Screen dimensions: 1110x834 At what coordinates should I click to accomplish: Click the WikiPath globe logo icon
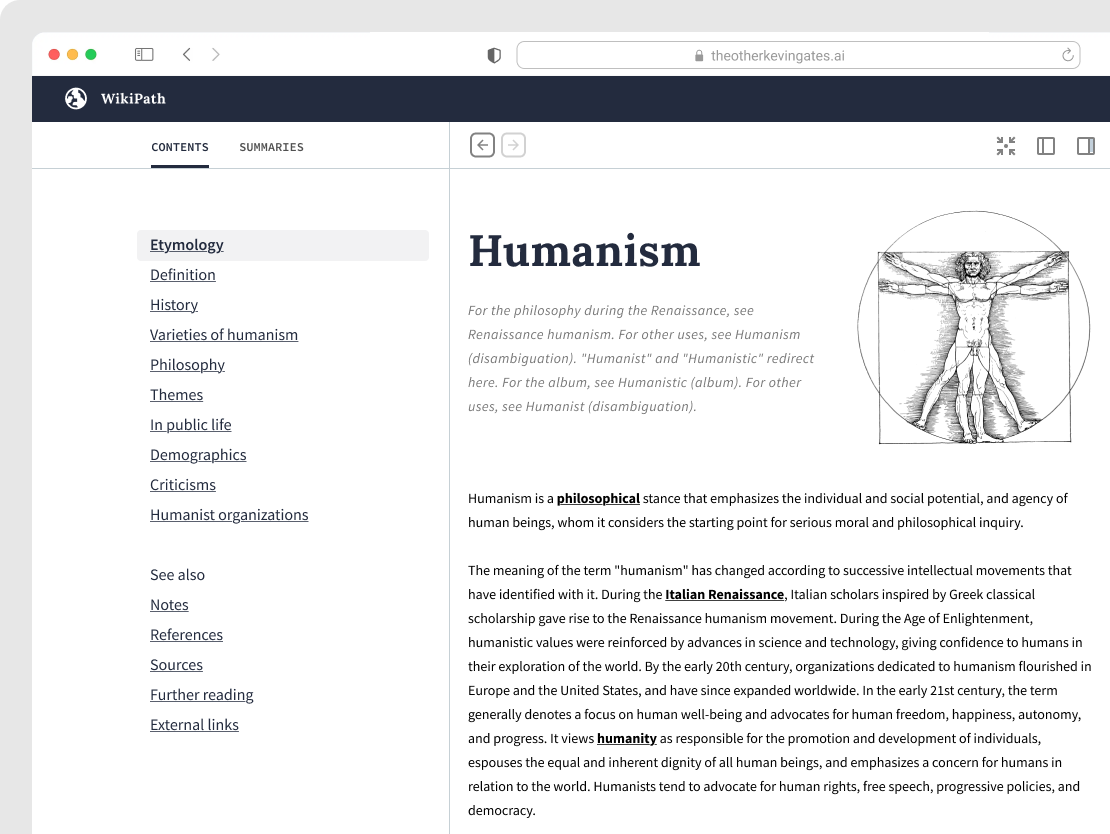pyautogui.click(x=76, y=98)
